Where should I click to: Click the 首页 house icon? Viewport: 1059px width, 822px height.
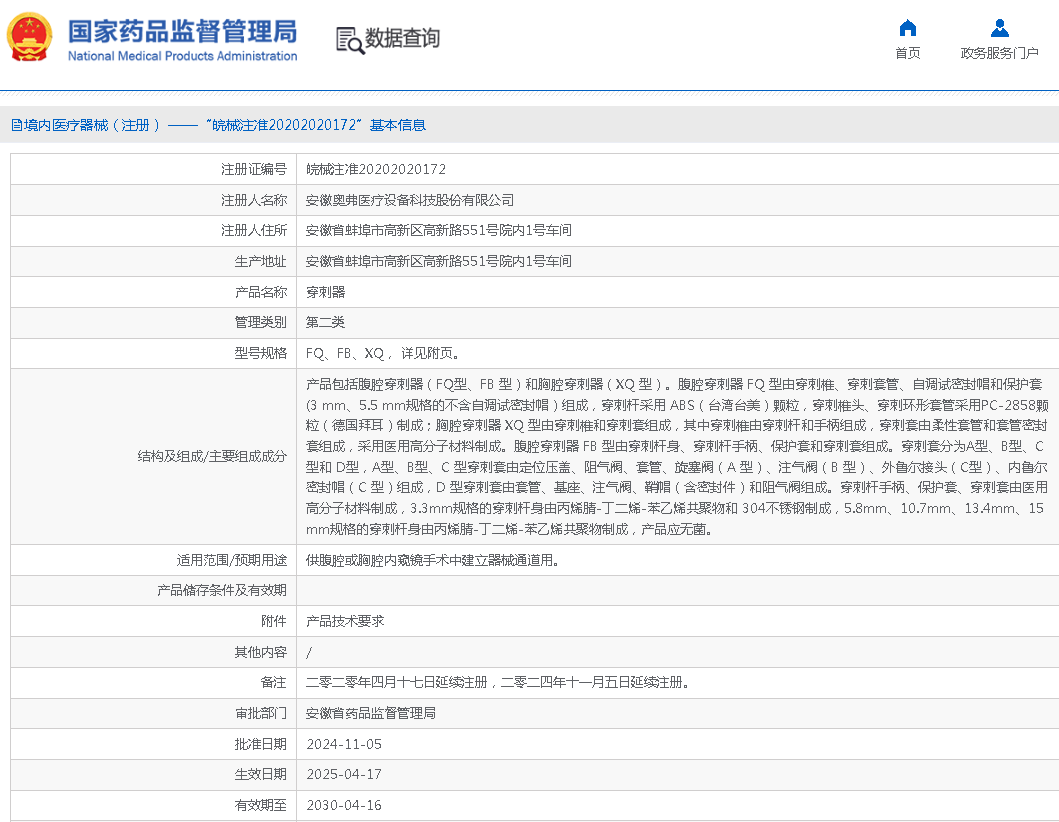(907, 28)
